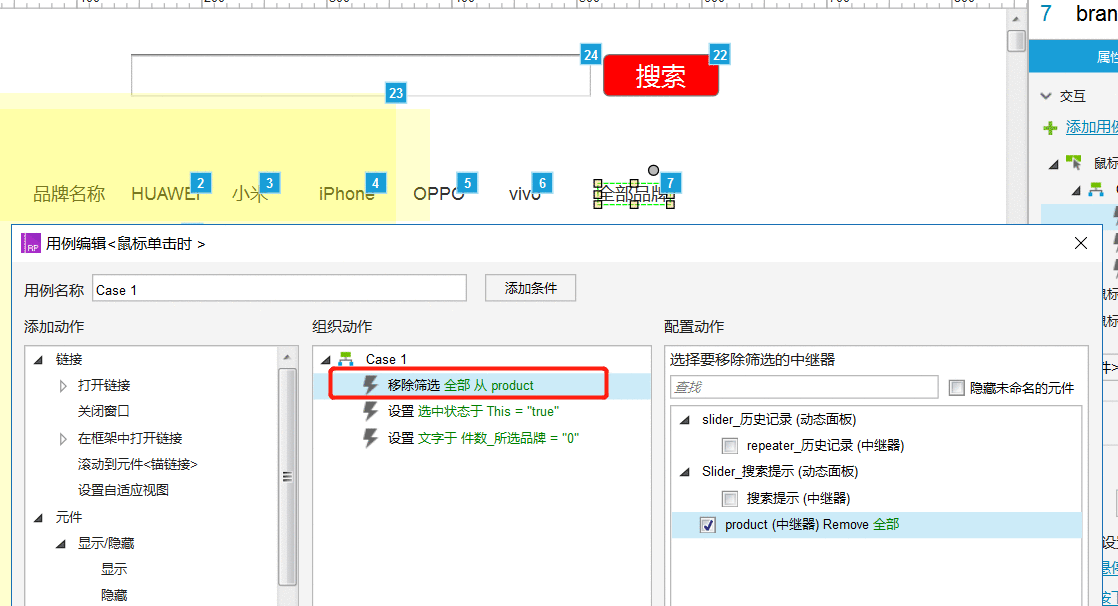Close the 用例编辑 dialog
The height and width of the screenshot is (606, 1118).
[1080, 243]
